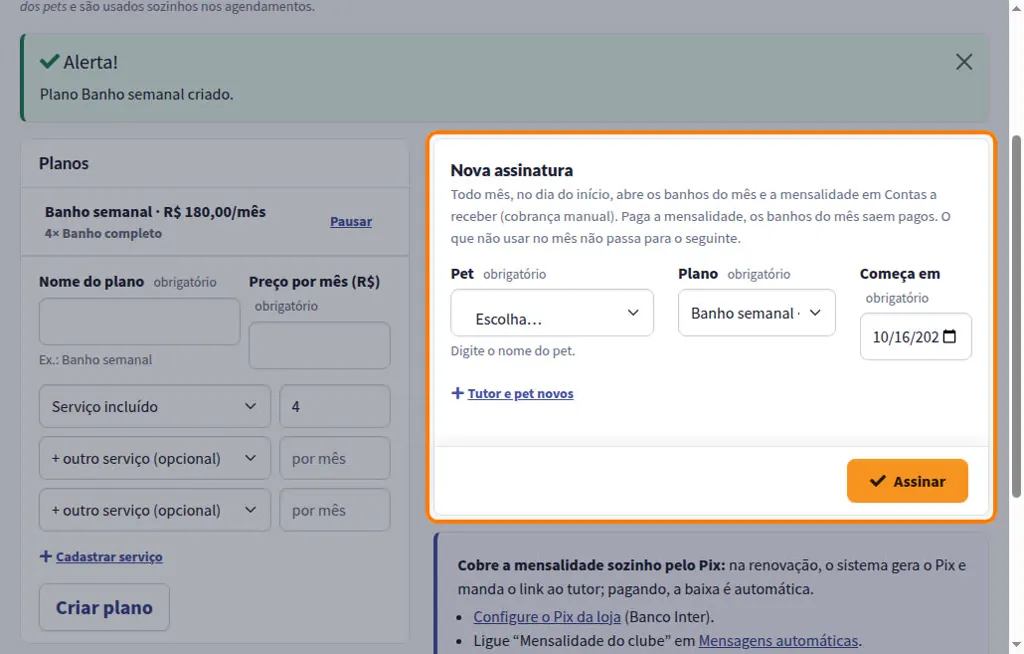The width and height of the screenshot is (1024, 654).
Task: Select the quantity field showing 4
Action: point(335,406)
